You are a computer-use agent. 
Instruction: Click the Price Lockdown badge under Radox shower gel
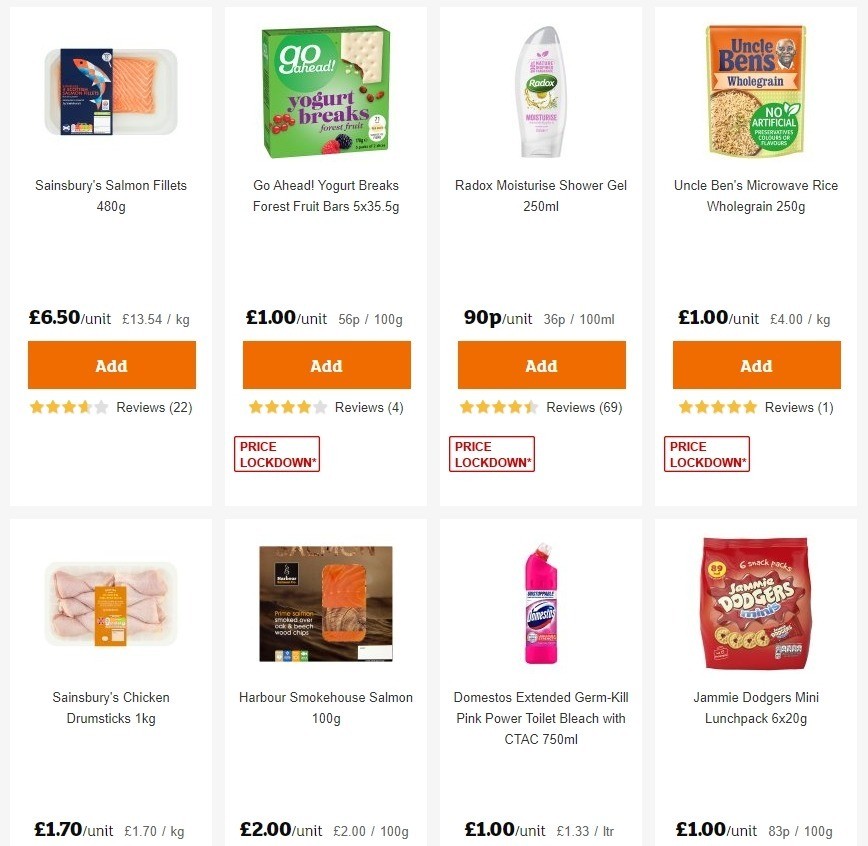(492, 453)
